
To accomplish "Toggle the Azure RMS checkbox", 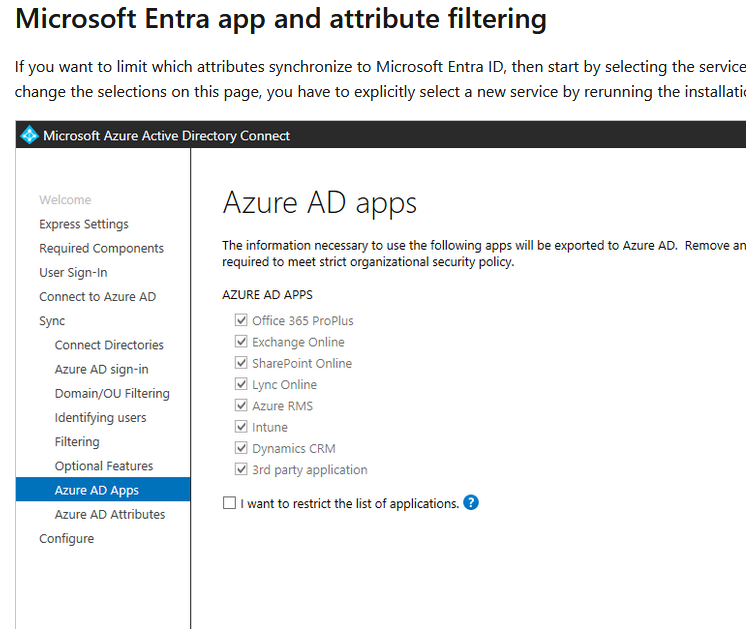I will click(x=241, y=405).
